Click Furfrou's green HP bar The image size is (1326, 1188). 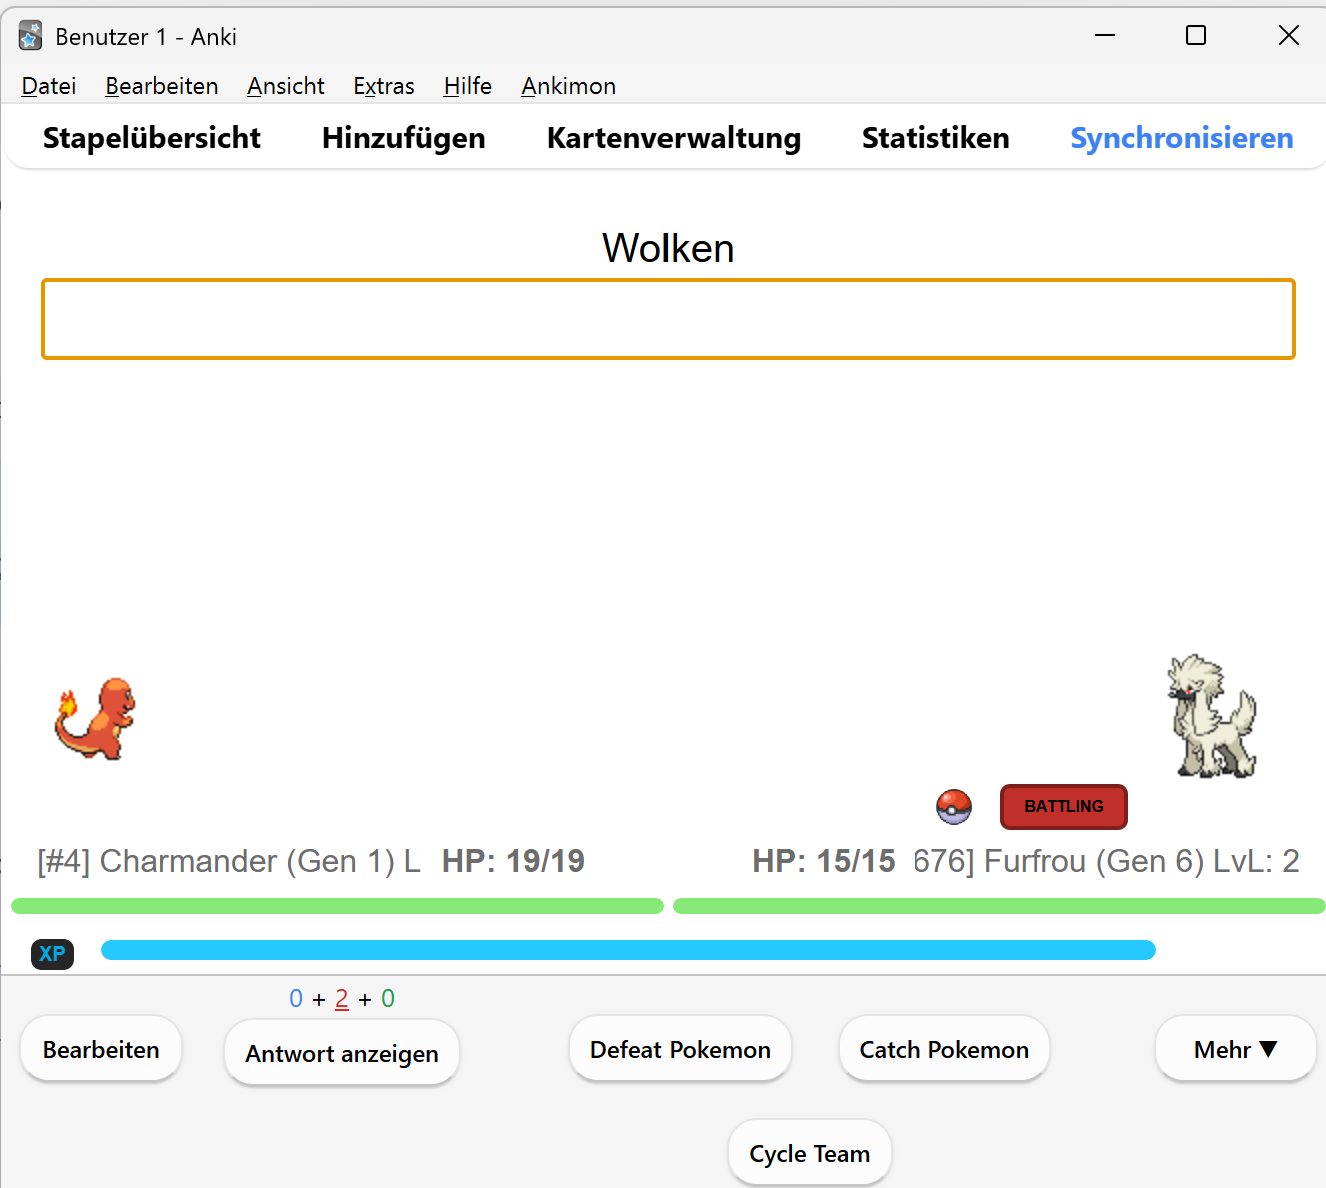[999, 906]
